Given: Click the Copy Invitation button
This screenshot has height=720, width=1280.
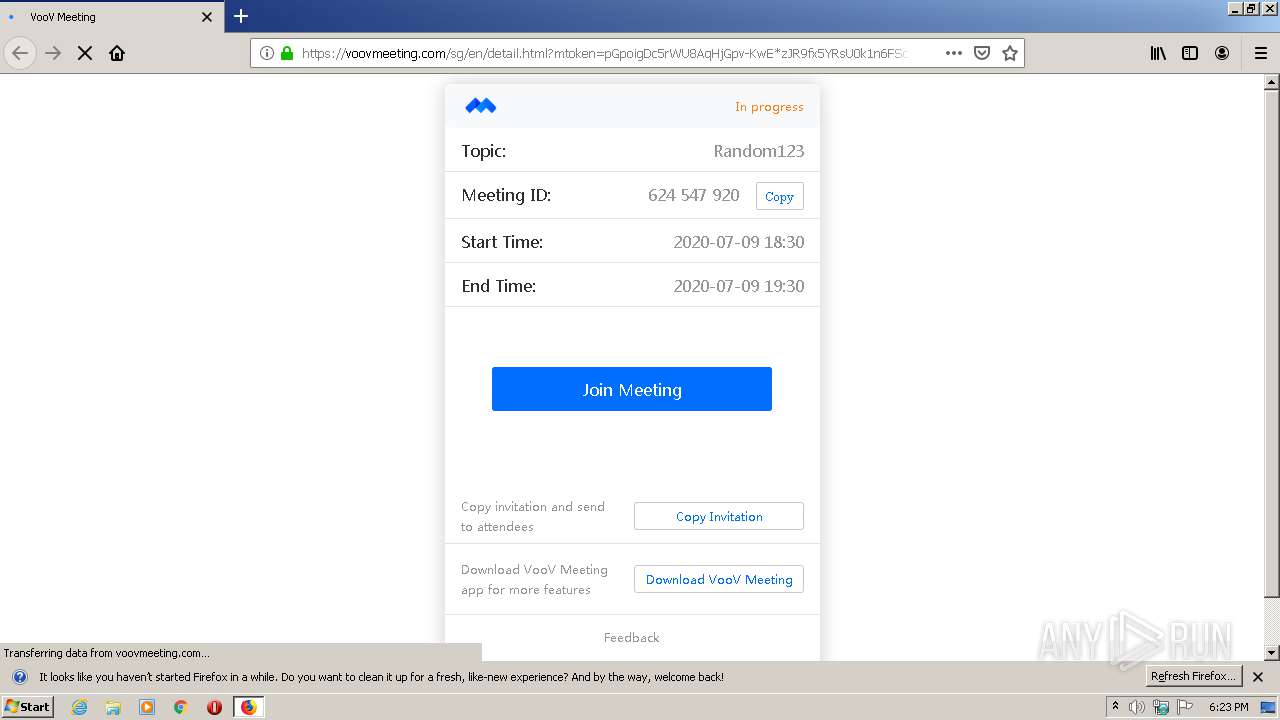Looking at the screenshot, I should 719,516.
